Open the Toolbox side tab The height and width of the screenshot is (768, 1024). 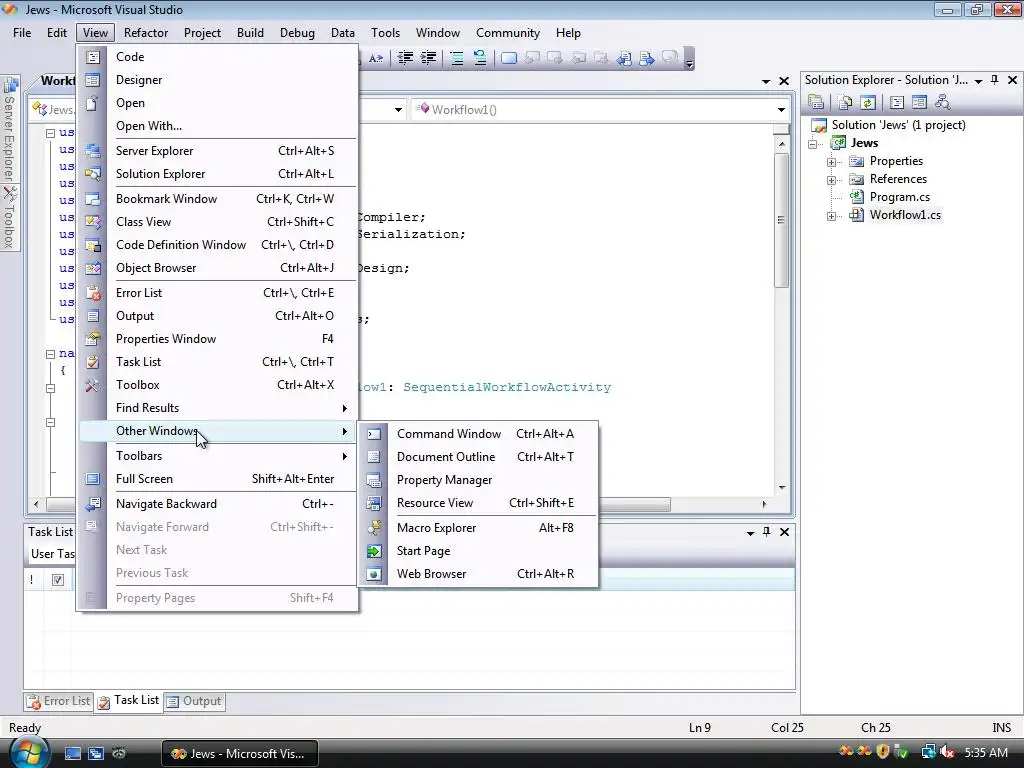[9, 217]
